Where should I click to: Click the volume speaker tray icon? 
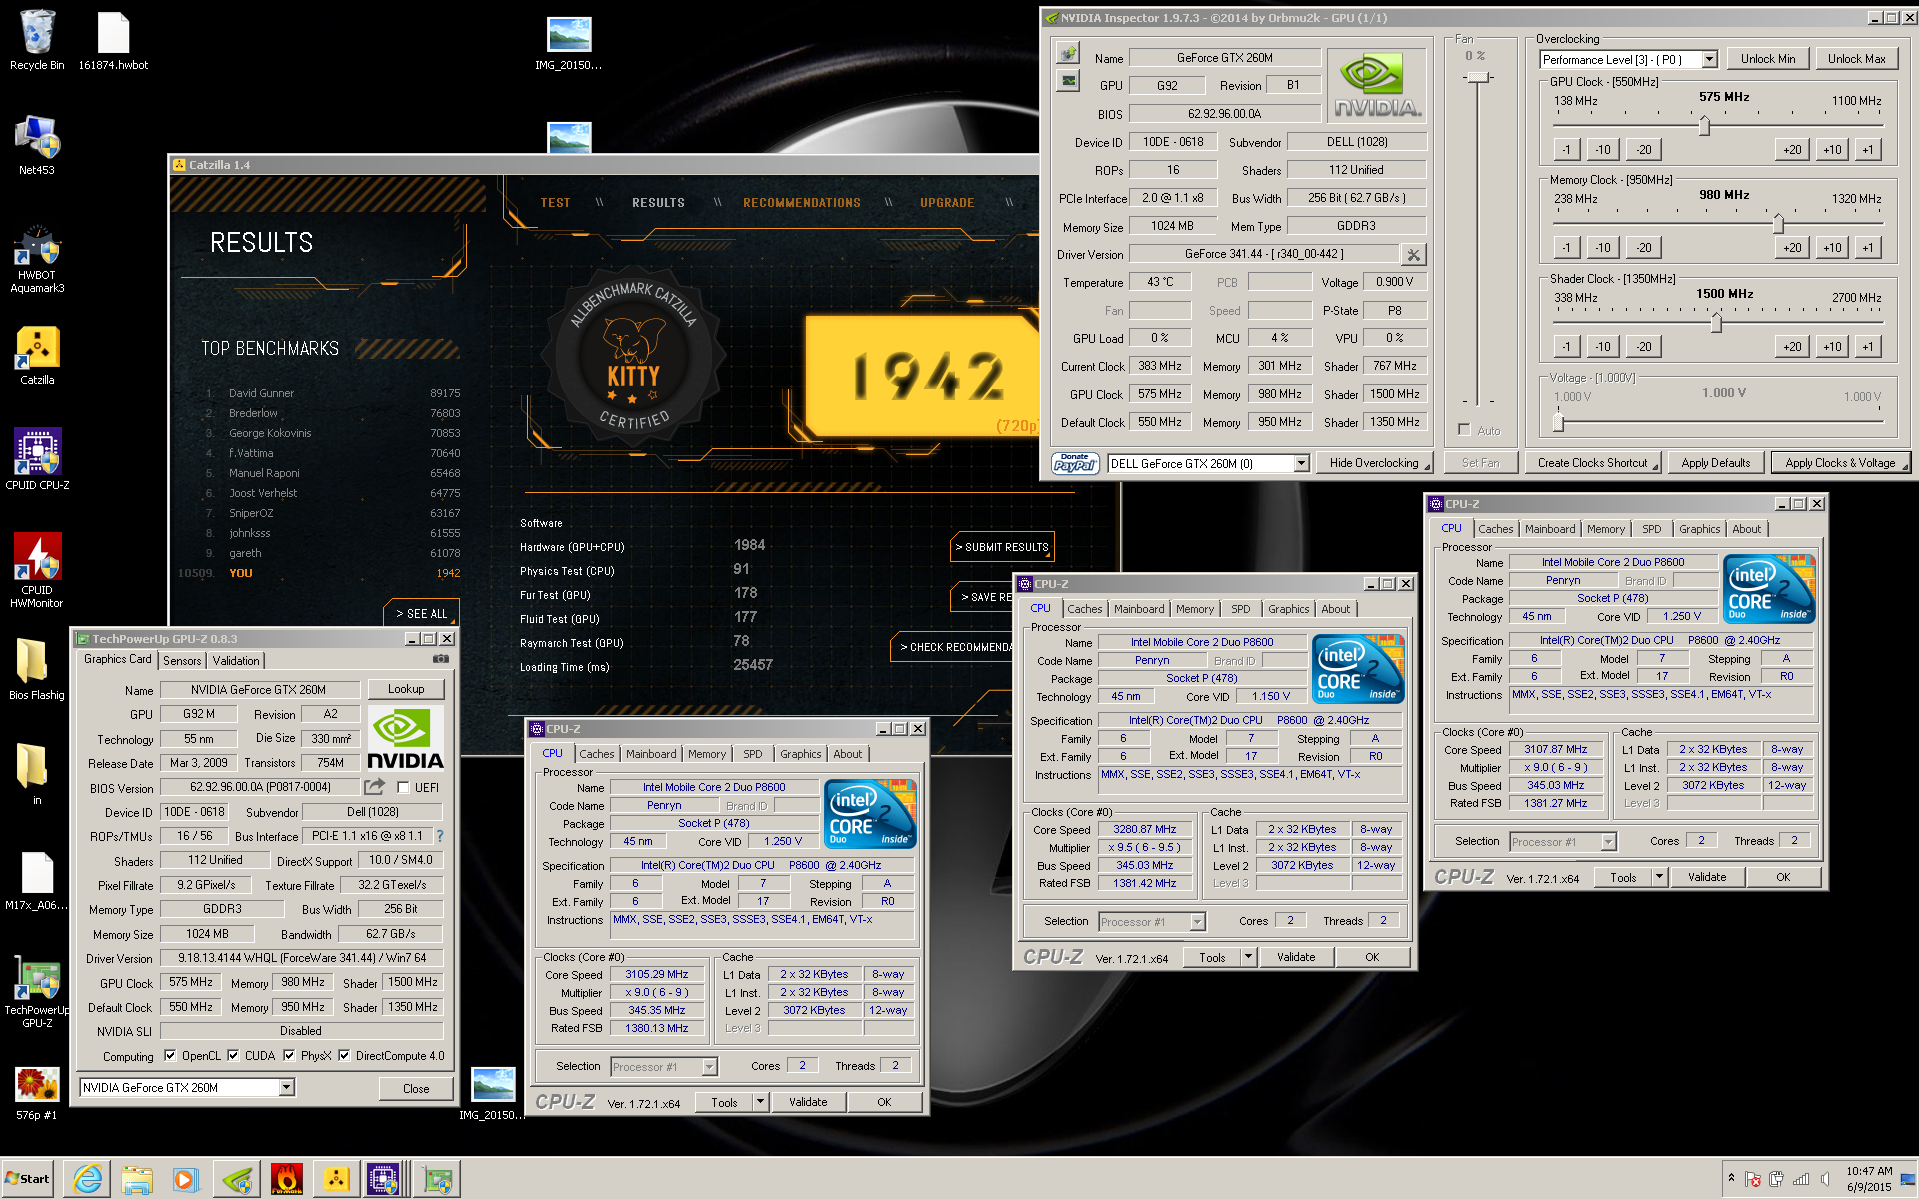pos(1826,1179)
